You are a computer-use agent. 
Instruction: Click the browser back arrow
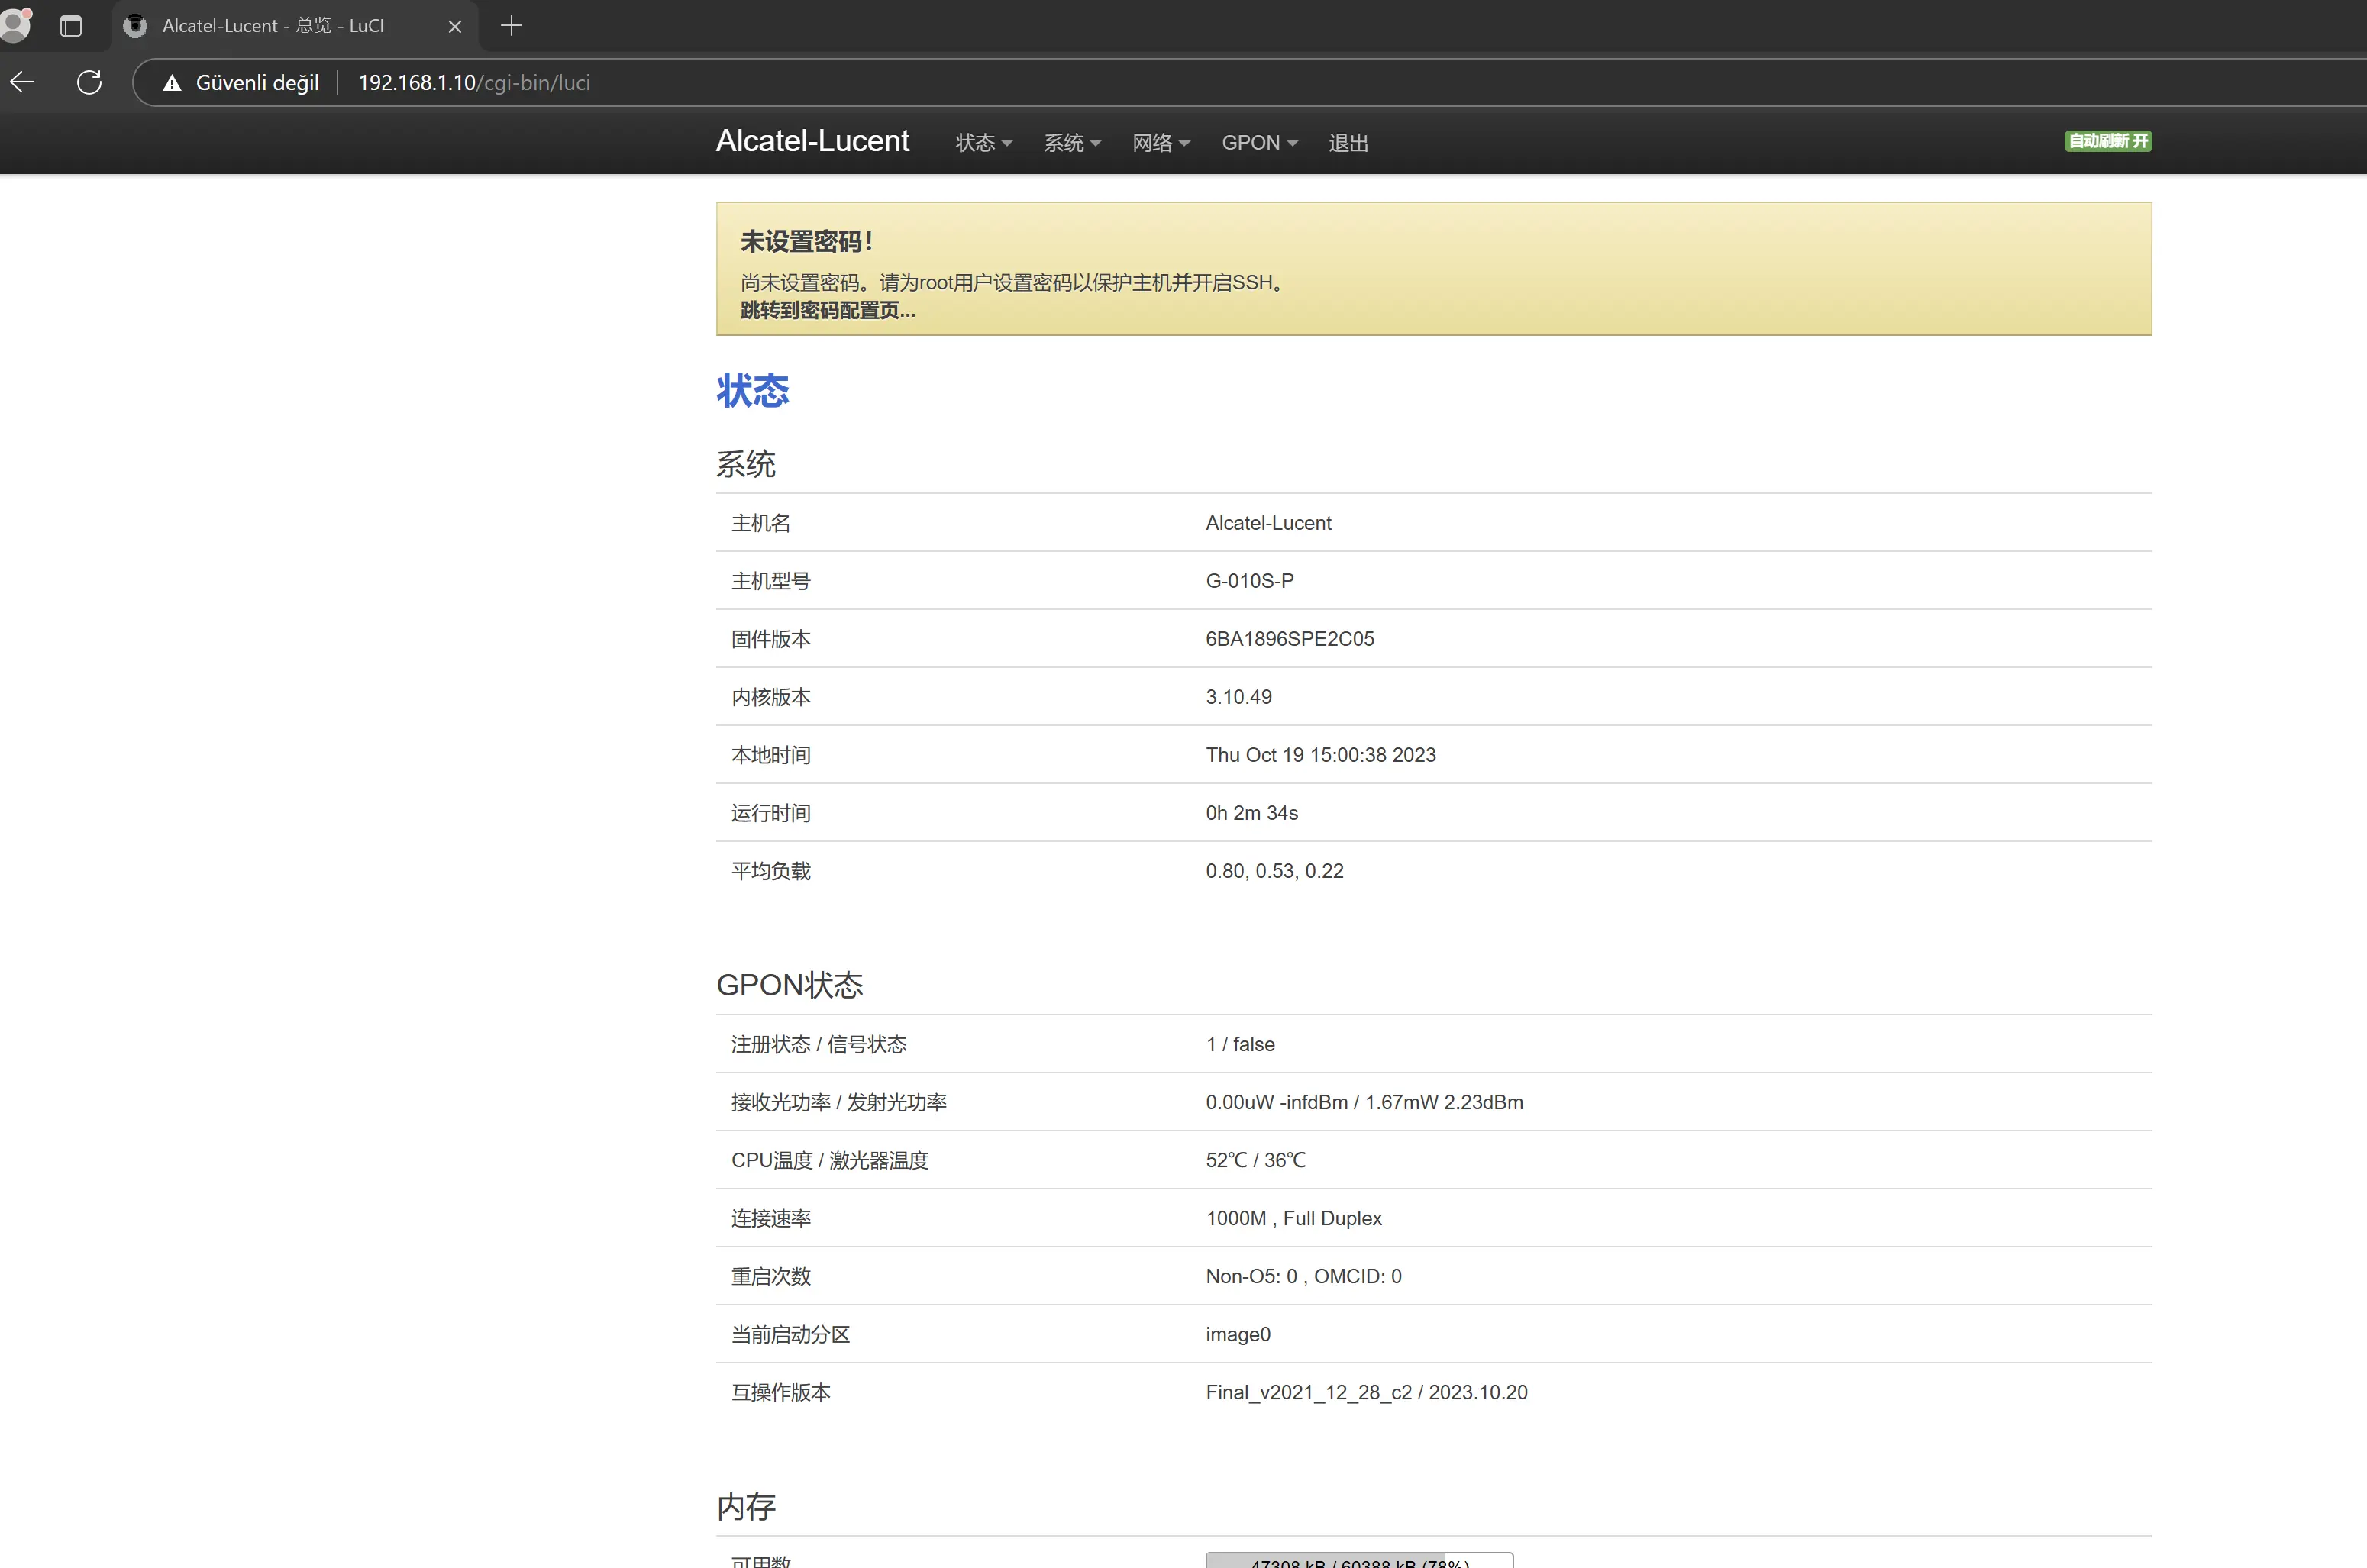pyautogui.click(x=22, y=82)
